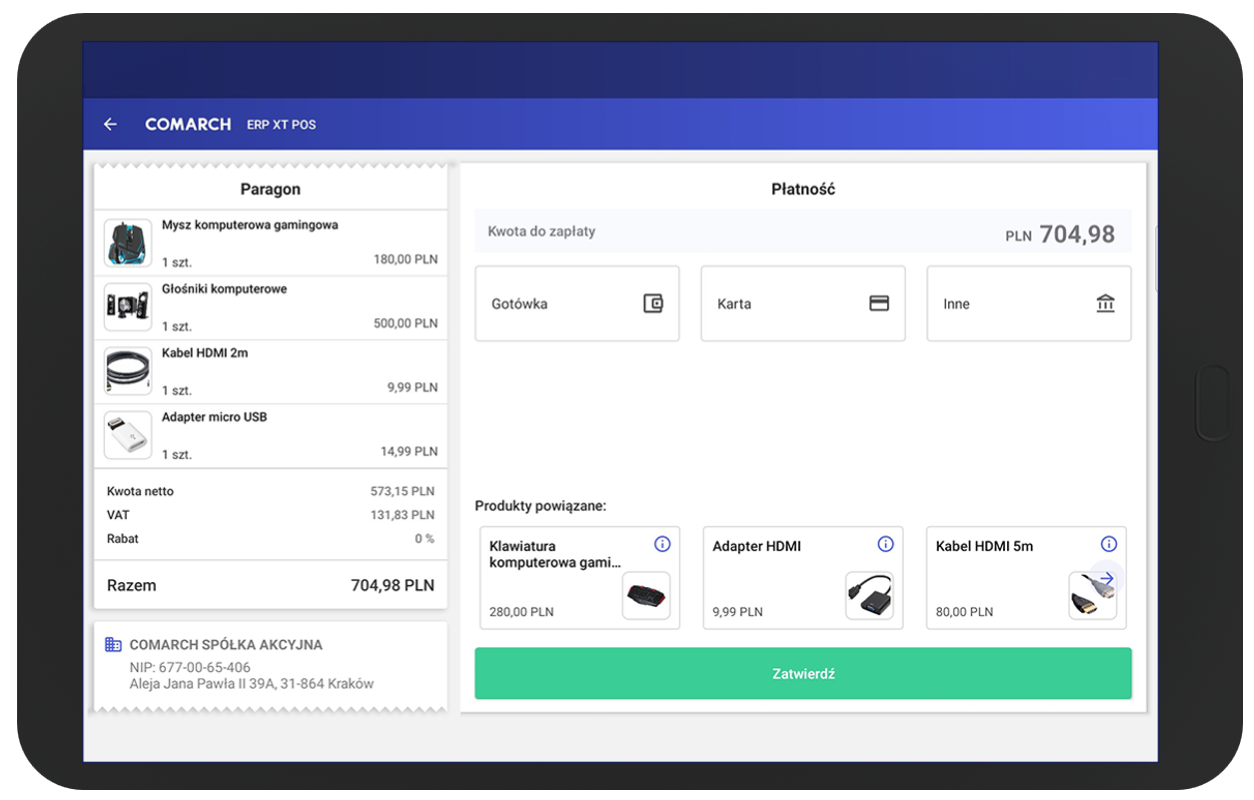
Task: Click the COMARCH logo in header
Action: [188, 124]
